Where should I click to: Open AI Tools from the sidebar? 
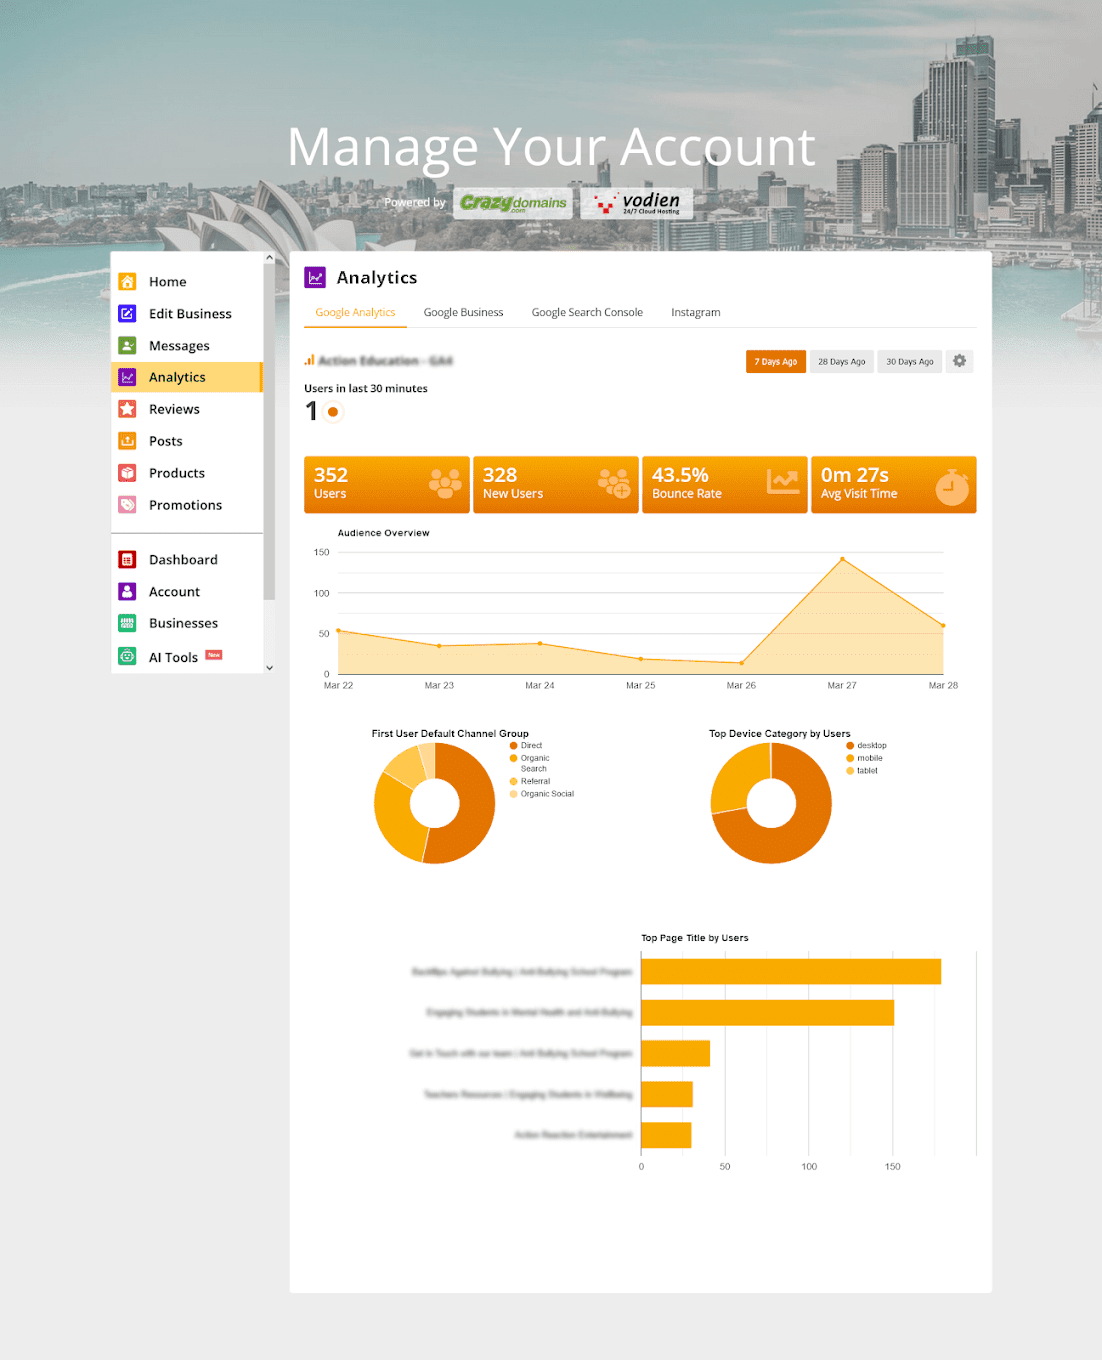pos(173,658)
